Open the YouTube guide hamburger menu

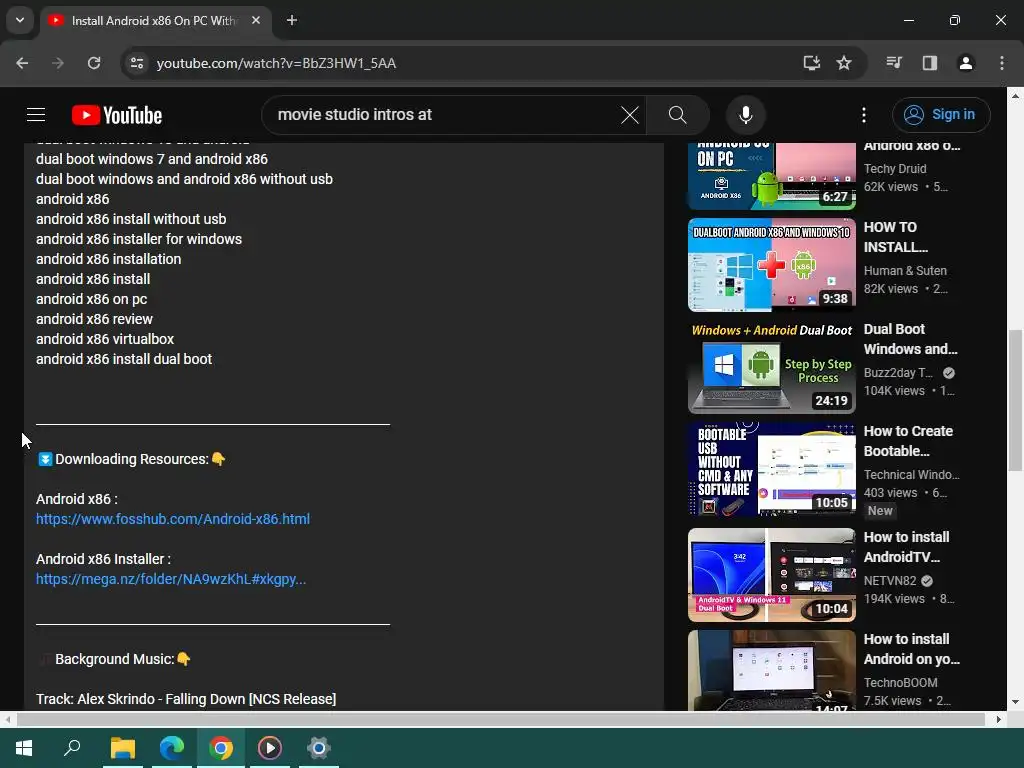click(36, 115)
